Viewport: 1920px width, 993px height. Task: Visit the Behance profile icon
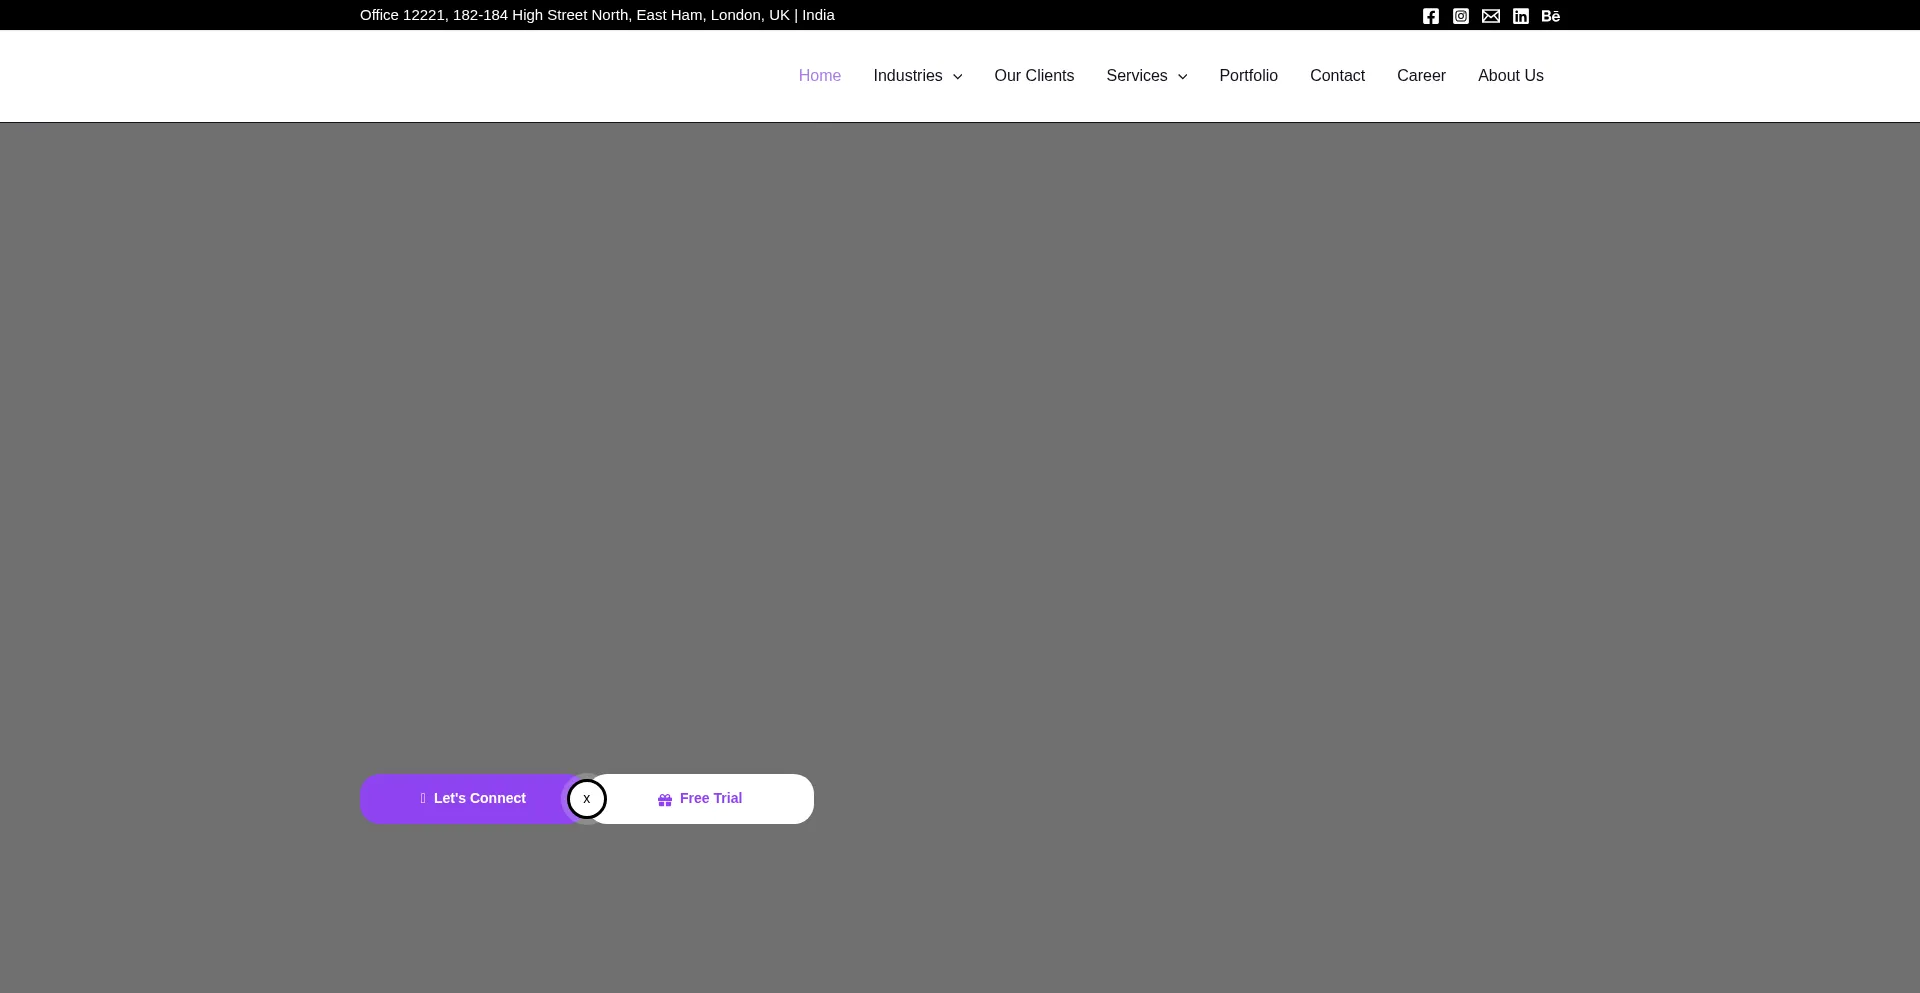point(1551,16)
